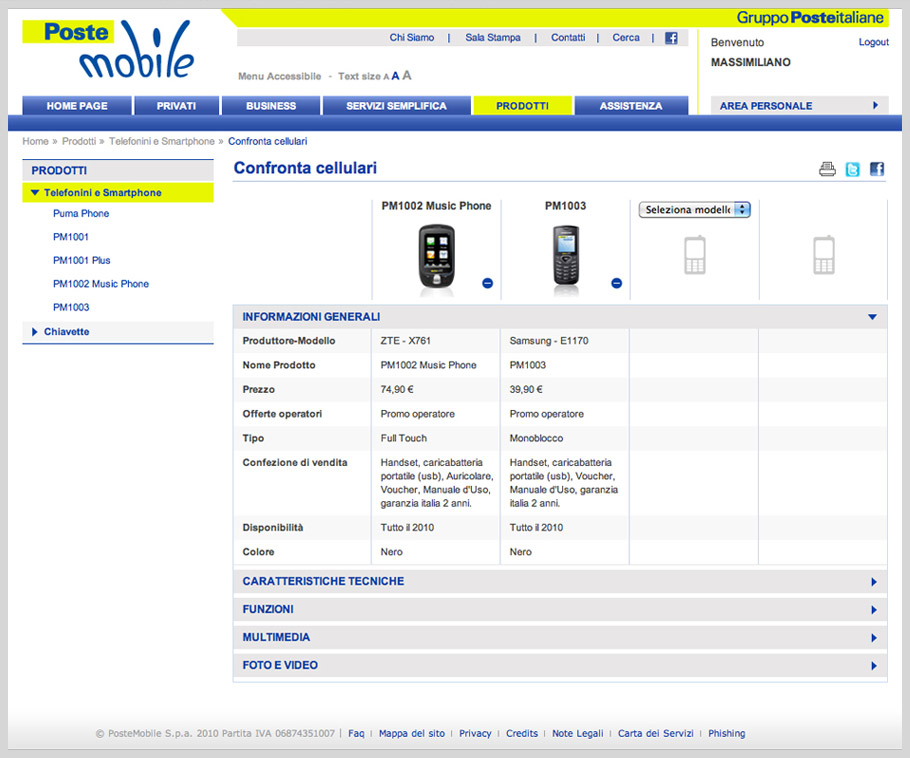Collapse the Informazioni Generali section
Viewport: 910px width, 758px height.
(x=560, y=317)
